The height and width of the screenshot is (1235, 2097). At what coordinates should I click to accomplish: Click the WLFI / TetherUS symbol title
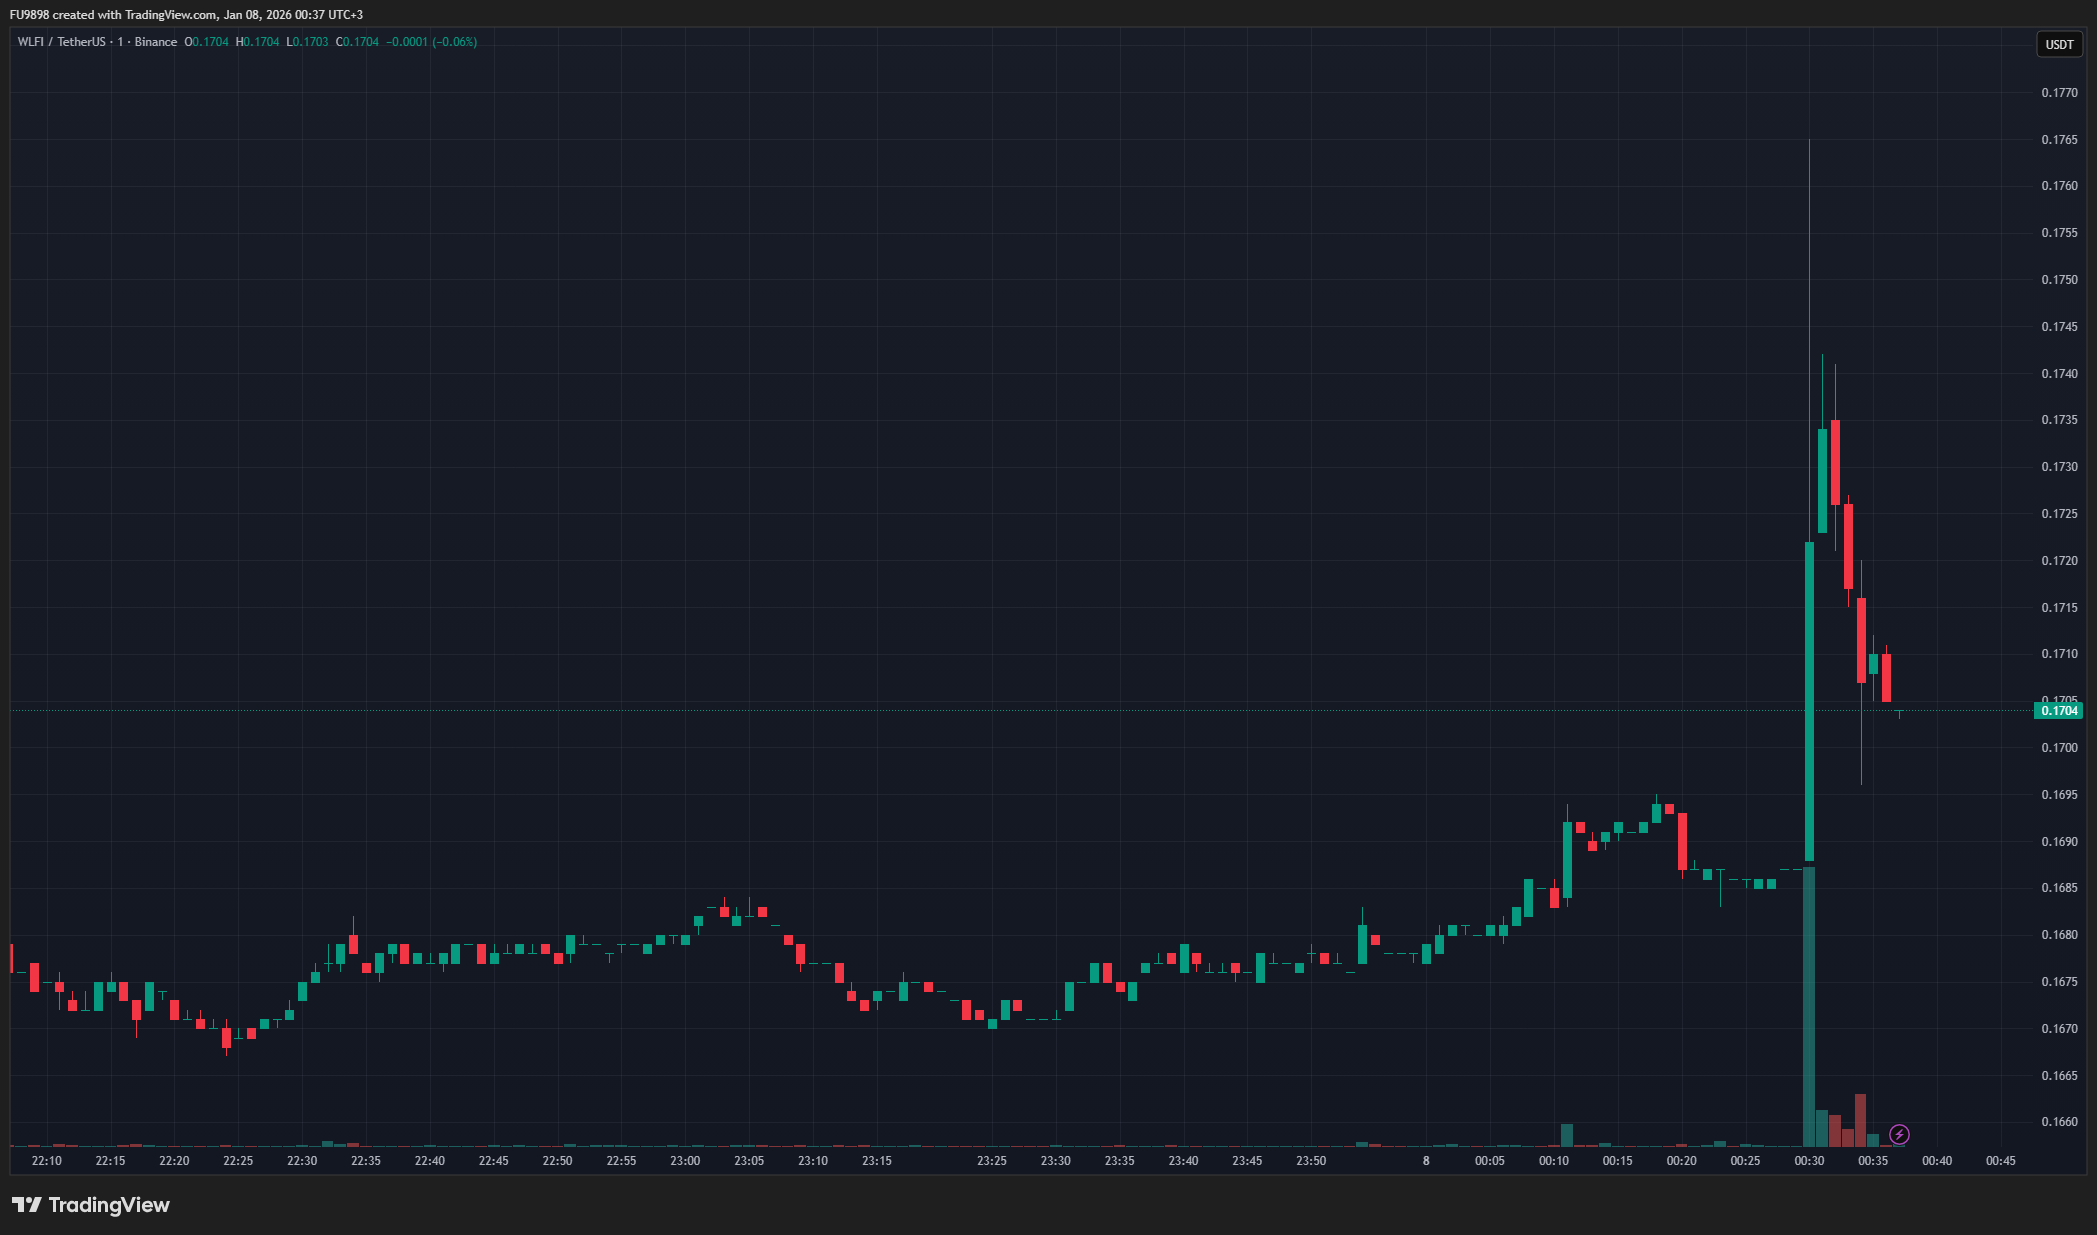pyautogui.click(x=61, y=42)
